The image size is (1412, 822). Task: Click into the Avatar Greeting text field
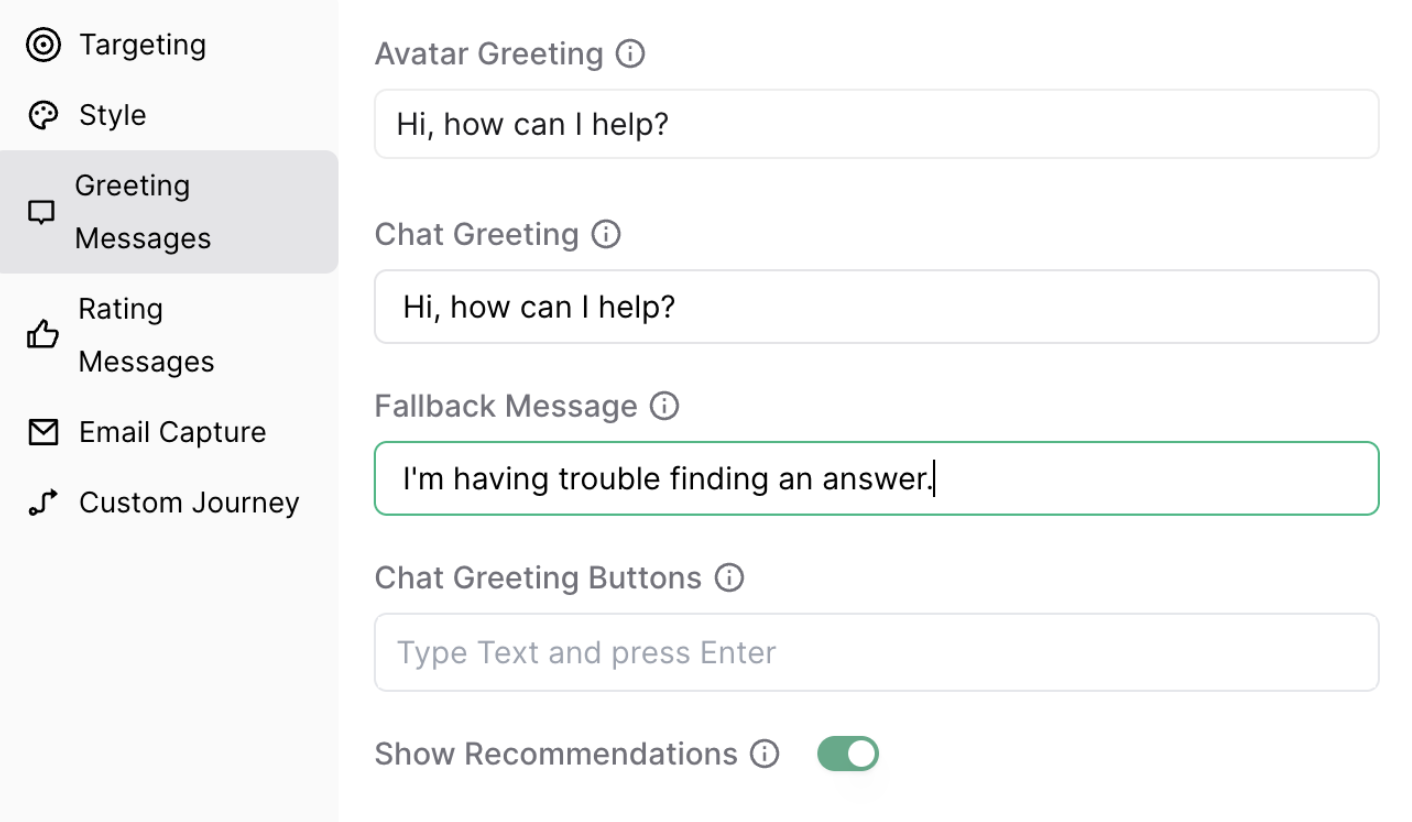(x=876, y=124)
